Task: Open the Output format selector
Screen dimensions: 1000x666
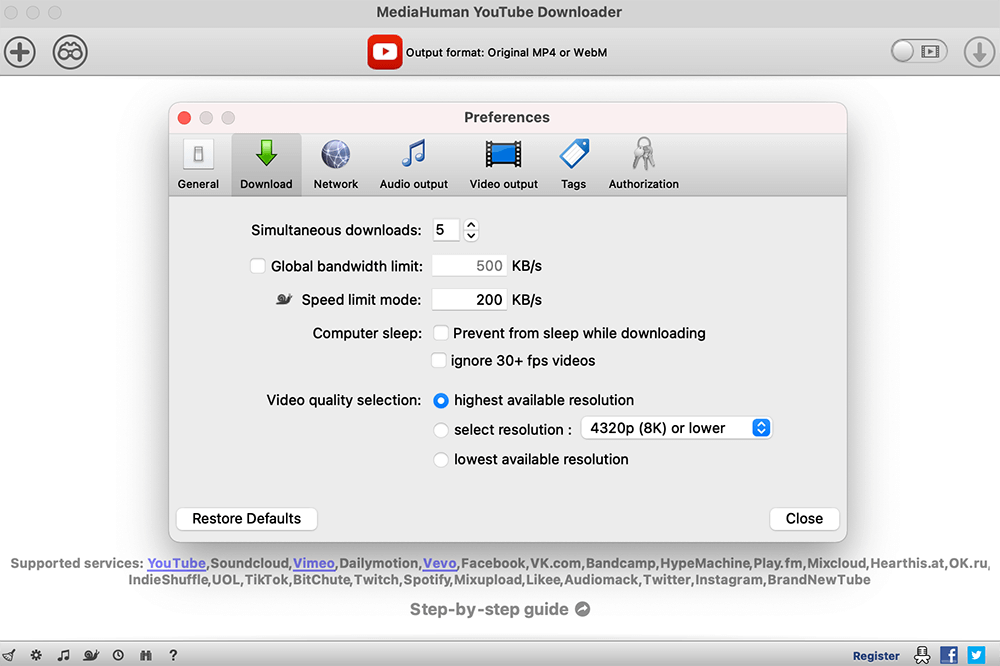Action: pyautogui.click(x=488, y=52)
